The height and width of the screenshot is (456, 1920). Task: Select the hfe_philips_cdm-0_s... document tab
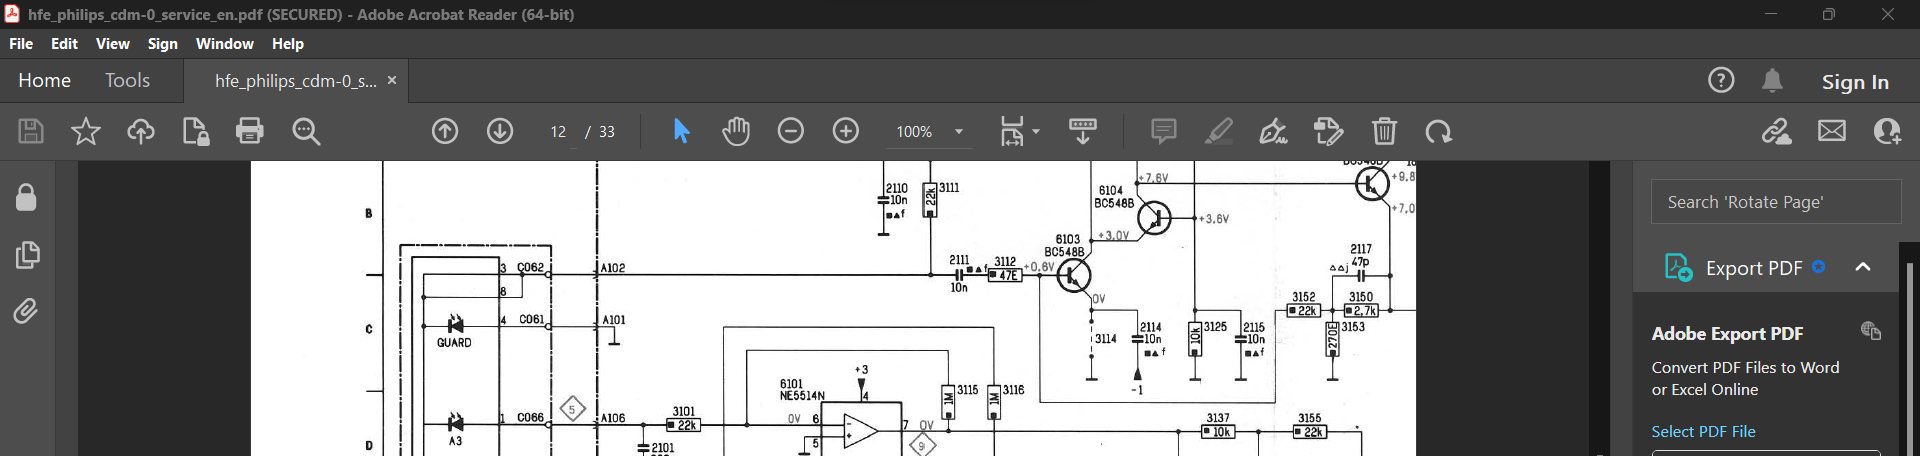pyautogui.click(x=295, y=81)
